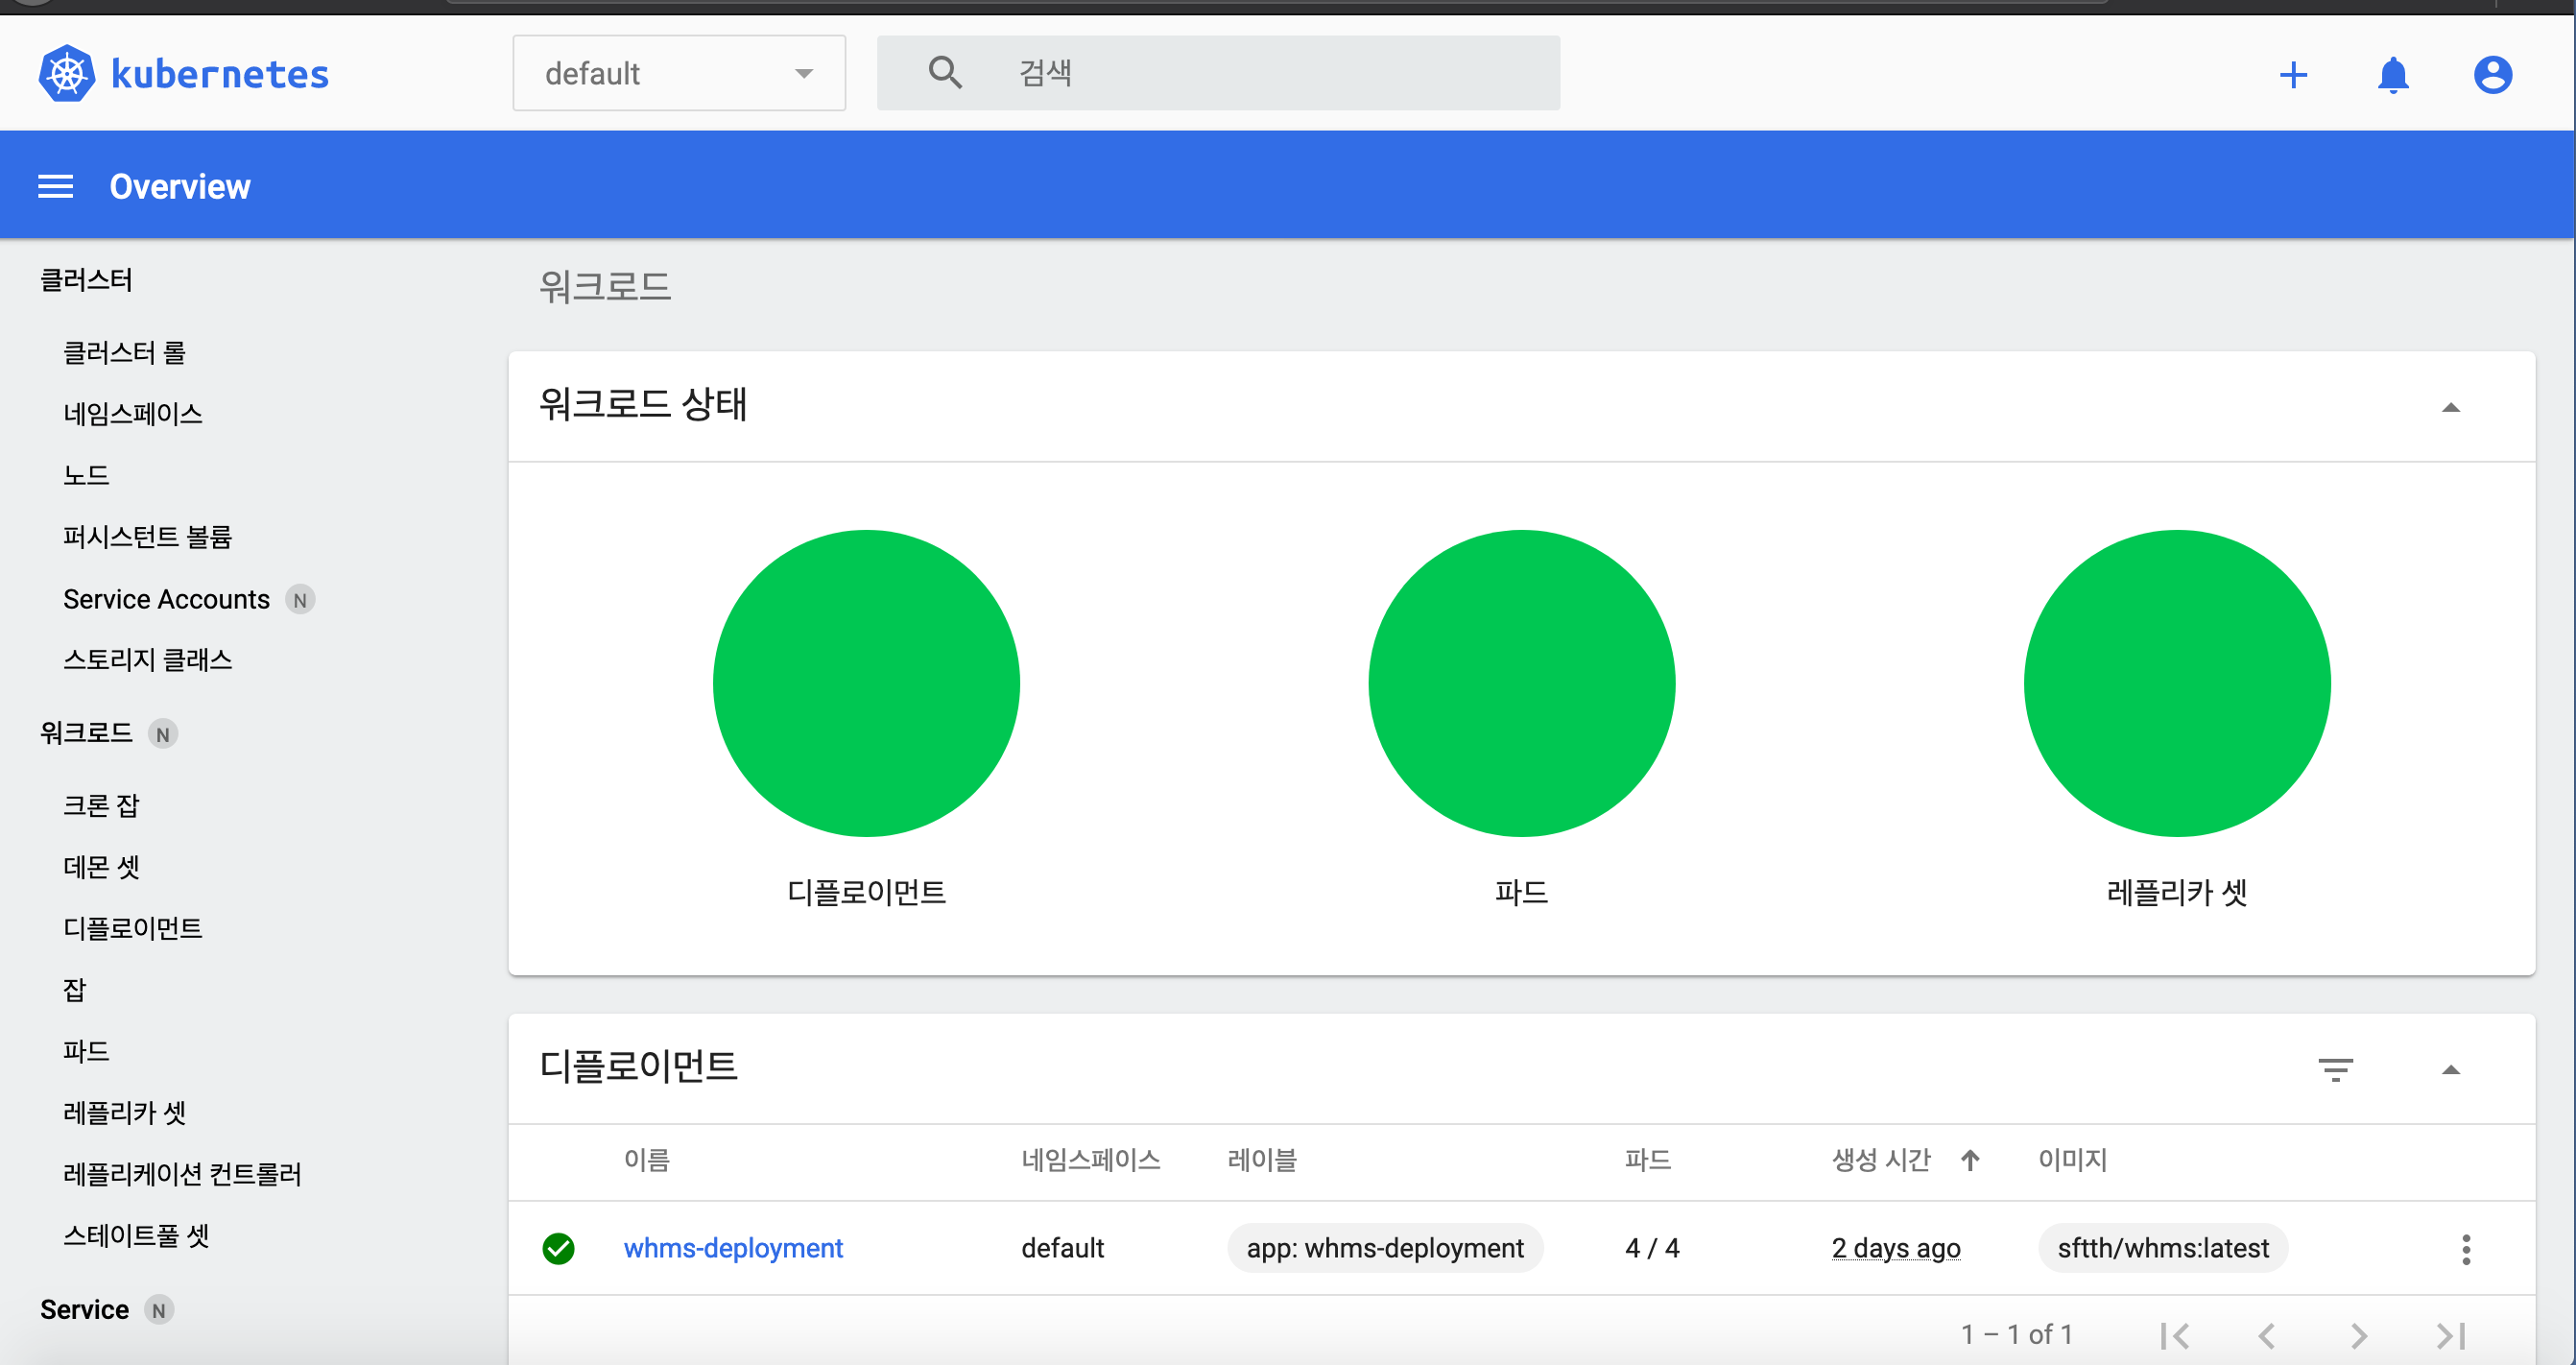Open 스테이트풀 셋 in sidebar
Image resolution: width=2576 pixels, height=1365 pixels.
click(136, 1236)
